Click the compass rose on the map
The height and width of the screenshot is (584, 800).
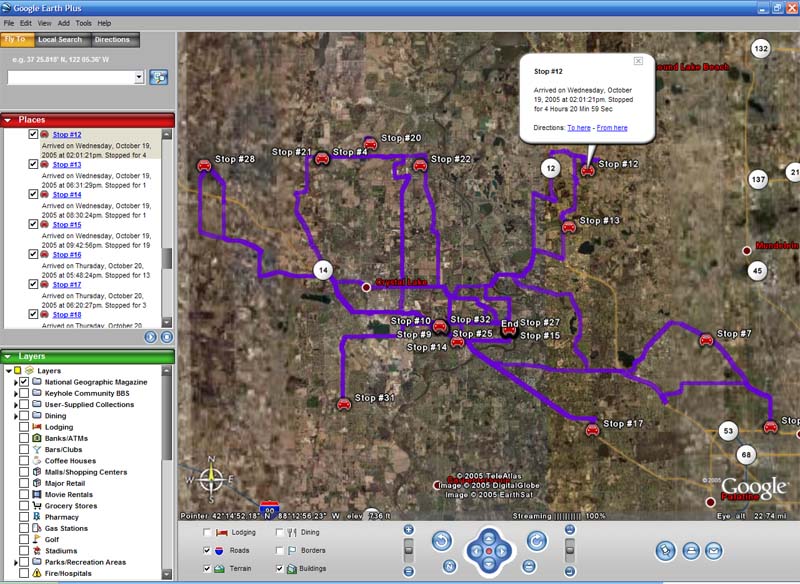[x=211, y=479]
